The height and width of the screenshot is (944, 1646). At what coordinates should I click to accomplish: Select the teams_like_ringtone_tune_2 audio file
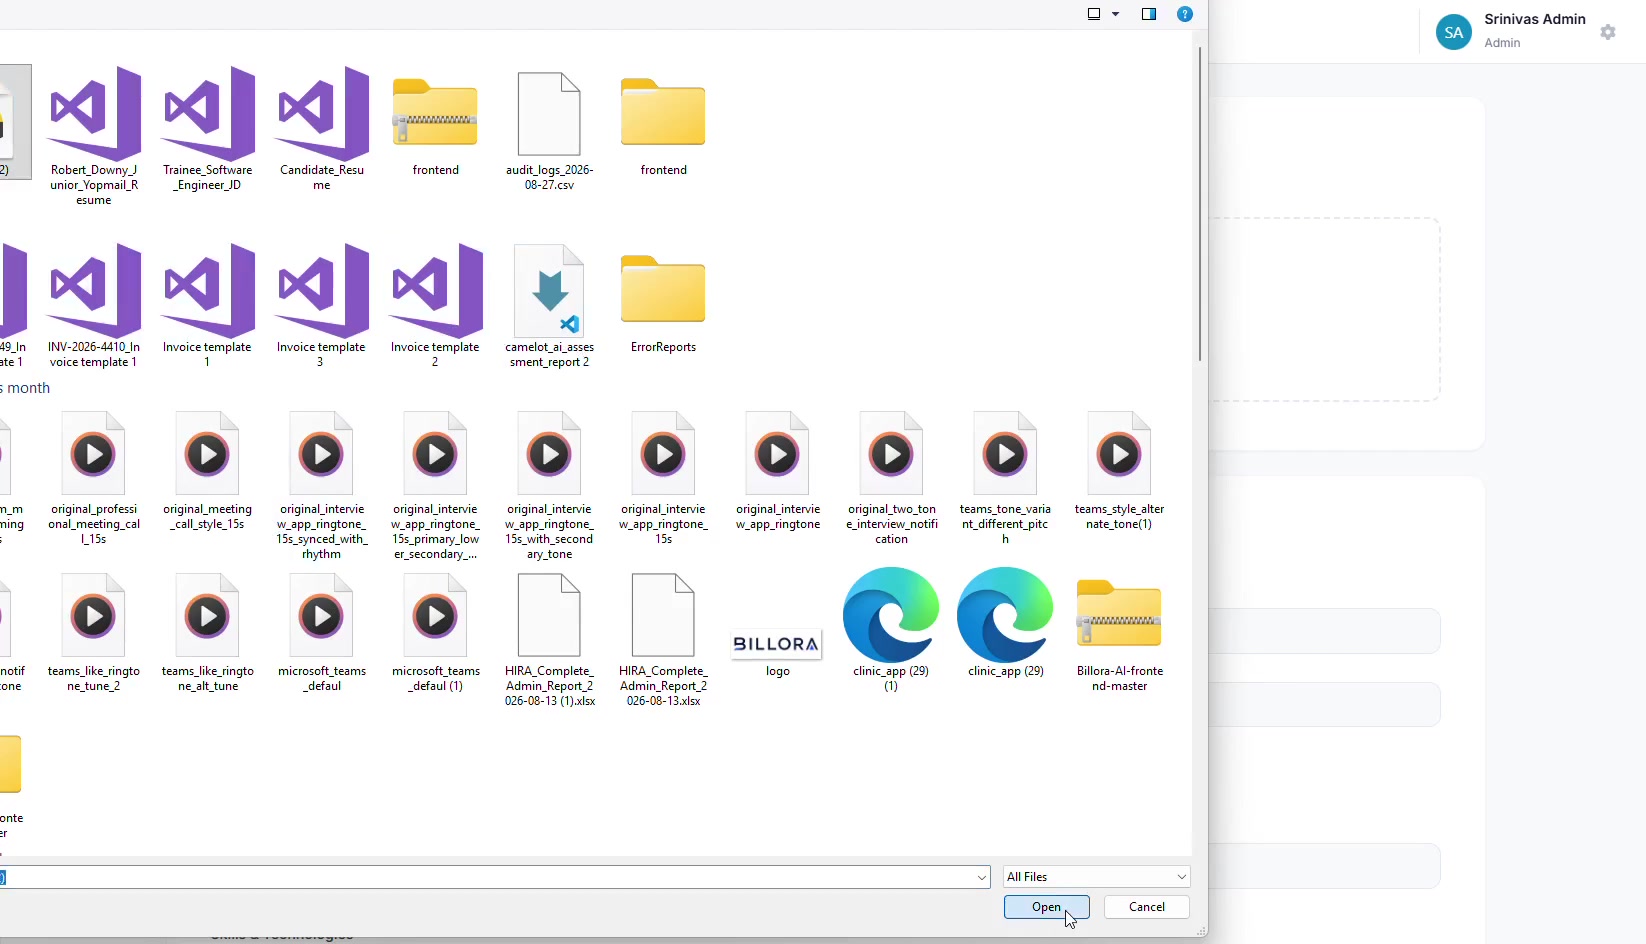point(94,615)
